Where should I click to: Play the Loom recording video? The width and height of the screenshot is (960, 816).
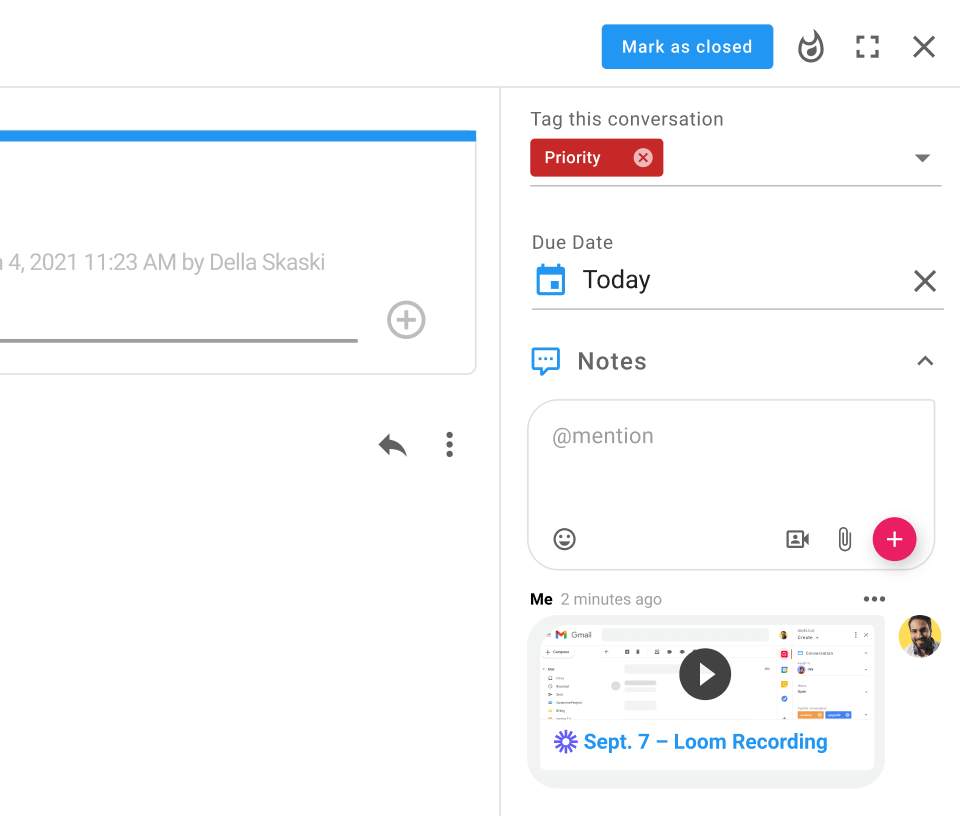pos(705,674)
